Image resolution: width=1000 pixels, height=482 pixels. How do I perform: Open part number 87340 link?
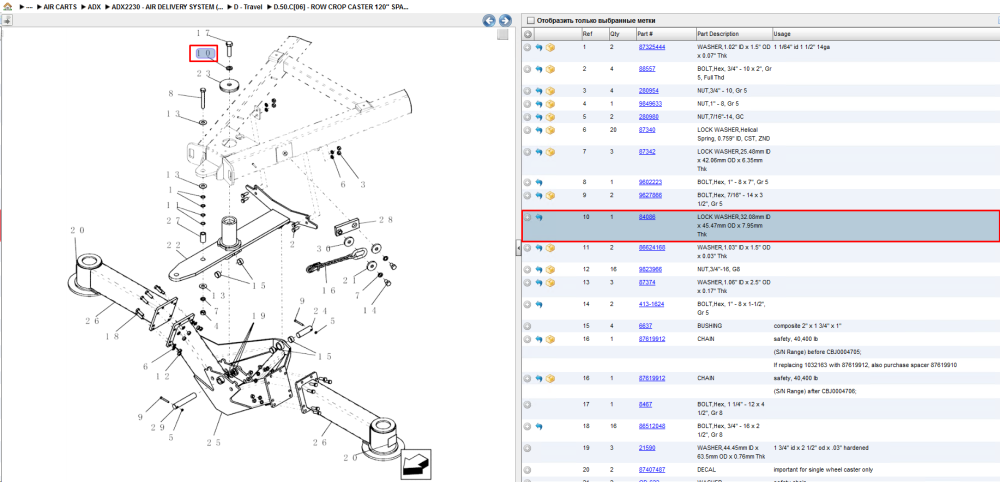tap(647, 129)
